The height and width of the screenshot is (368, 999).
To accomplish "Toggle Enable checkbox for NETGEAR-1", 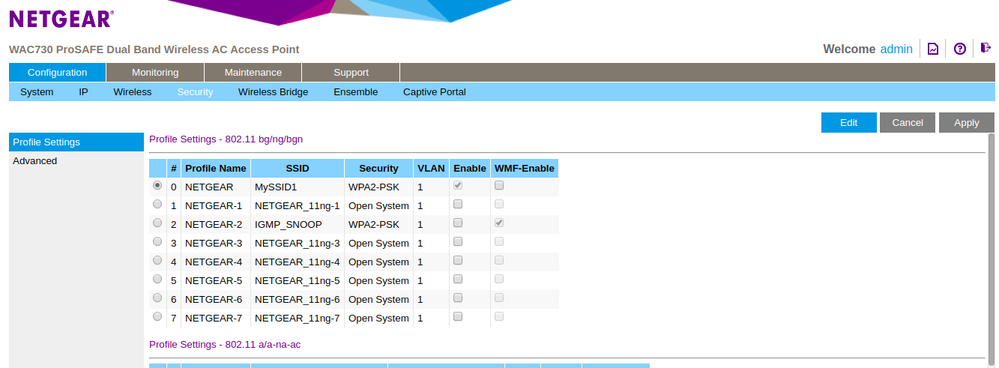I will tap(457, 204).
